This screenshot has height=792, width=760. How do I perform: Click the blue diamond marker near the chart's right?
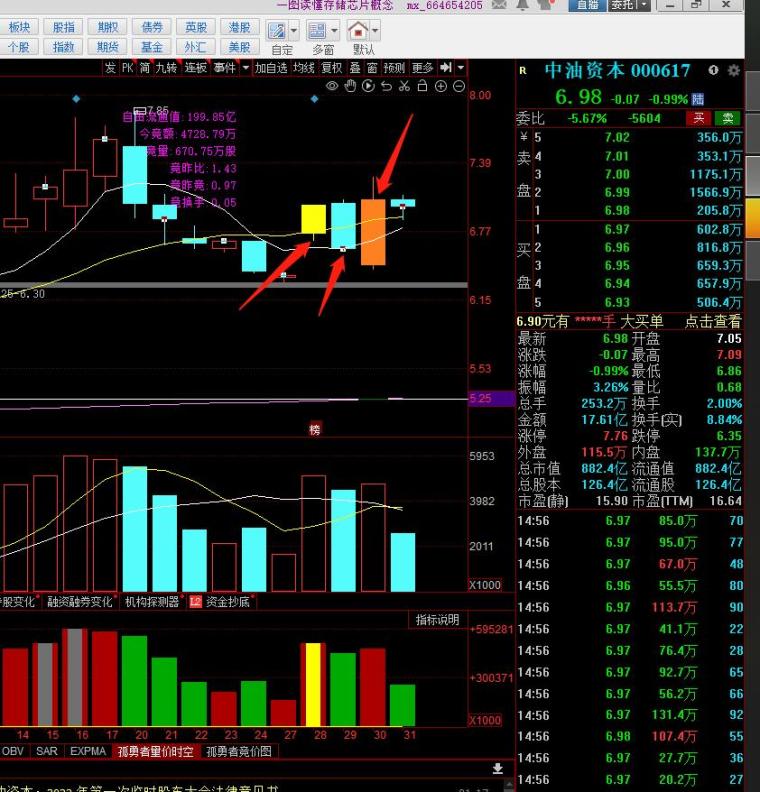(315, 99)
